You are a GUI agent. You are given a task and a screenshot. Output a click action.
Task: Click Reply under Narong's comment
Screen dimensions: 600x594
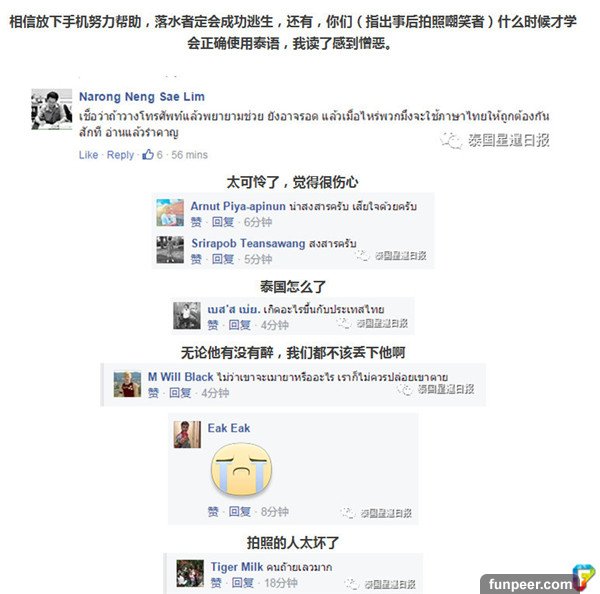120,155
